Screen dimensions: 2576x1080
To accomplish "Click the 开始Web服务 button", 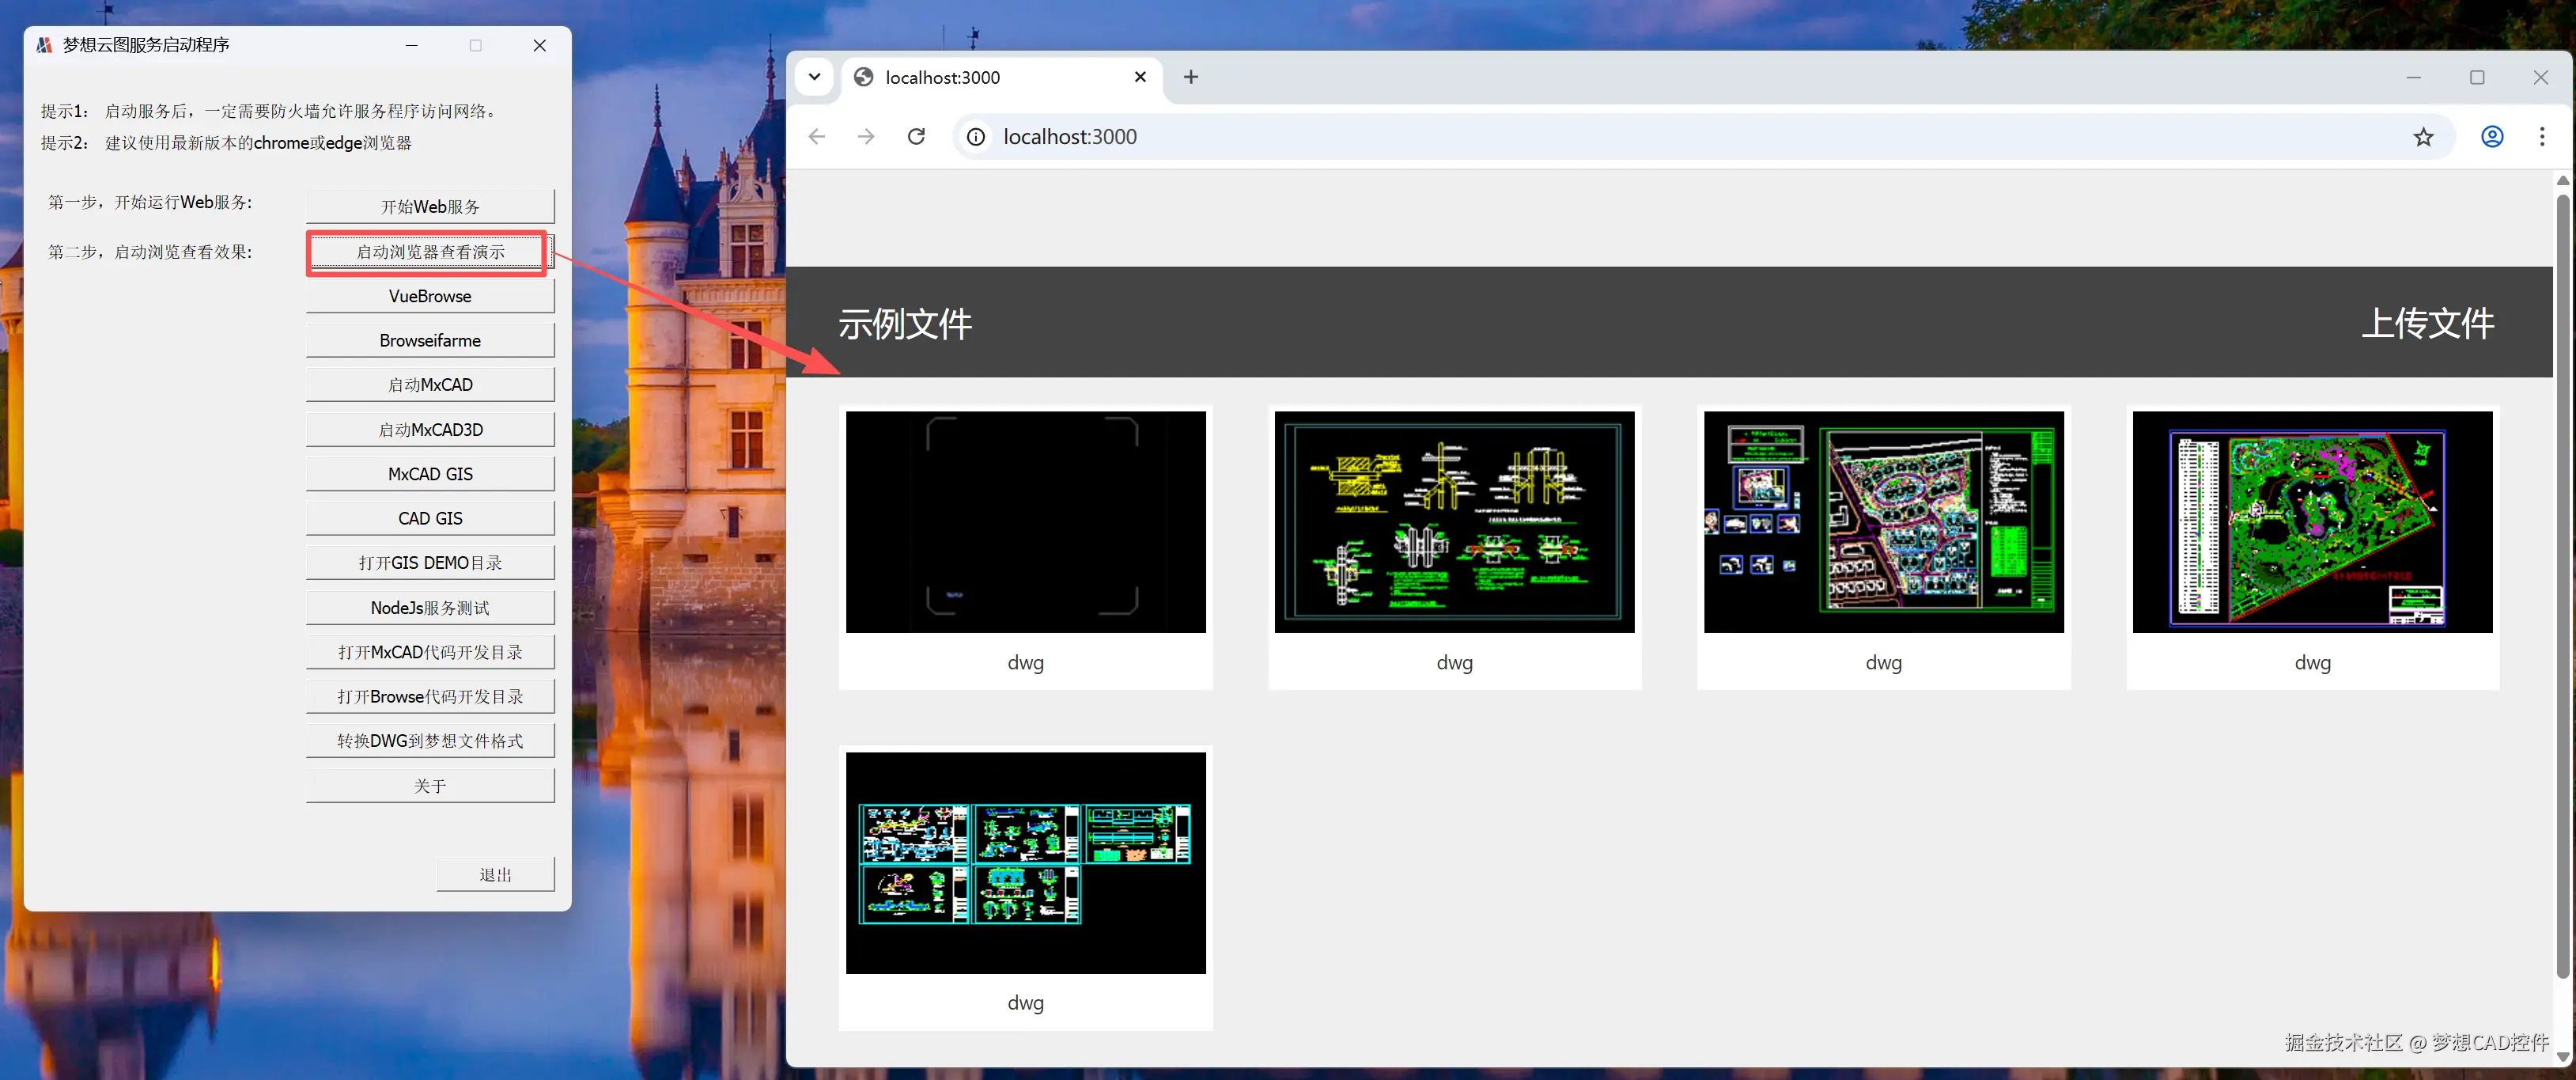I will point(430,206).
